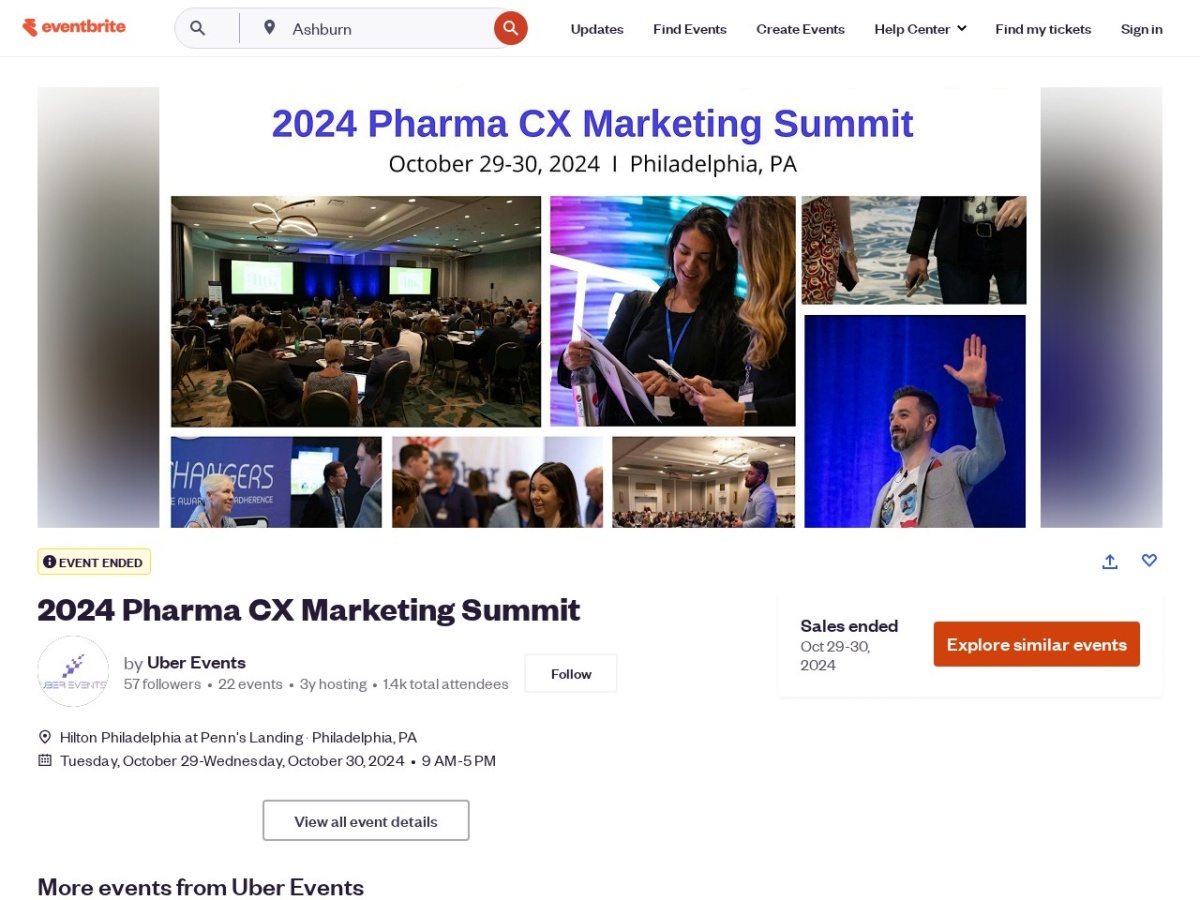Open Find my tickets
This screenshot has height=900, width=1200.
pos(1043,29)
